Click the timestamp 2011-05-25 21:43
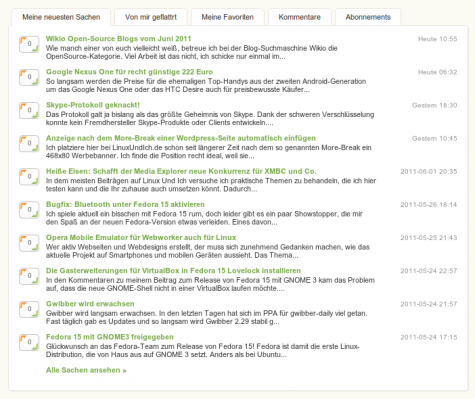Image resolution: width=475 pixels, height=399 pixels. coord(429,238)
